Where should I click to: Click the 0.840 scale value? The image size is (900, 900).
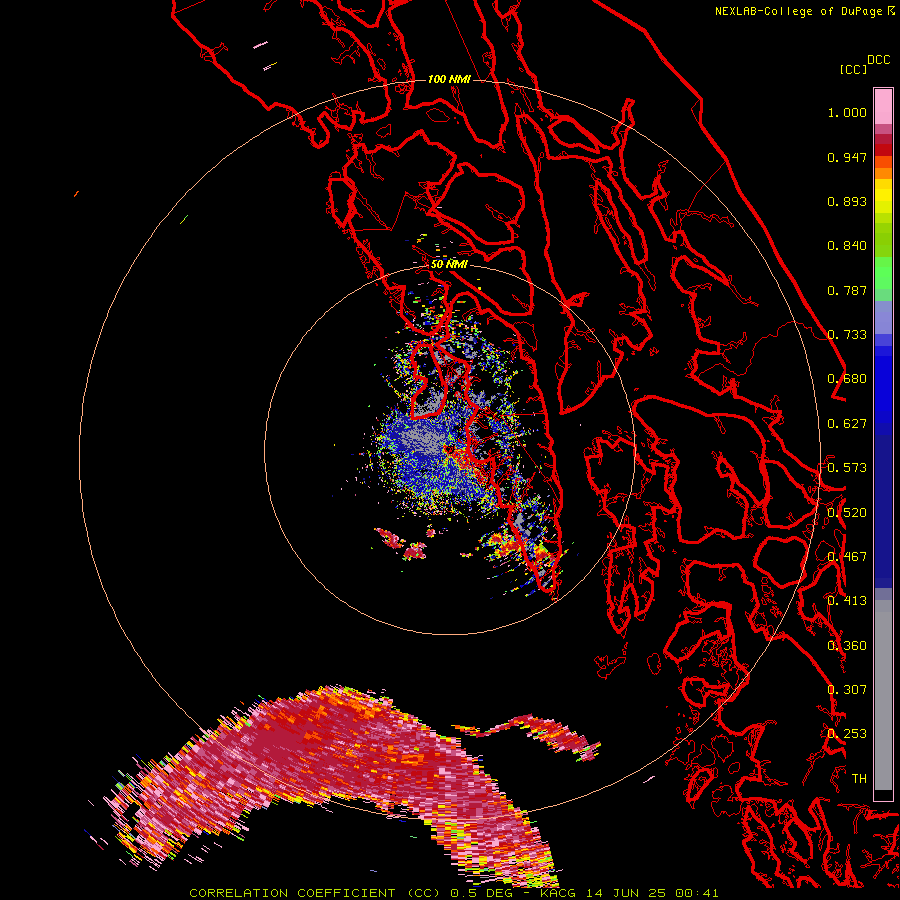point(847,246)
